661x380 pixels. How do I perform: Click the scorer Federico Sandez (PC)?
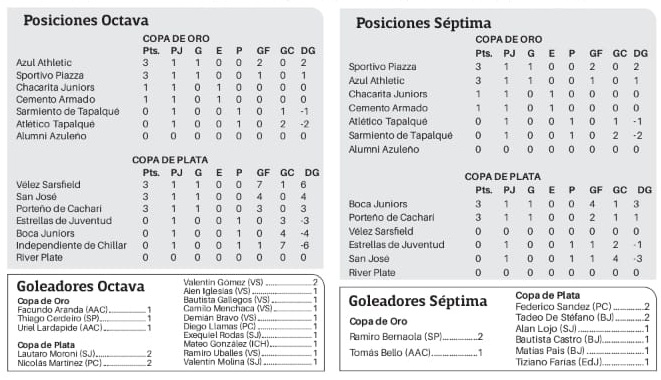click(563, 307)
